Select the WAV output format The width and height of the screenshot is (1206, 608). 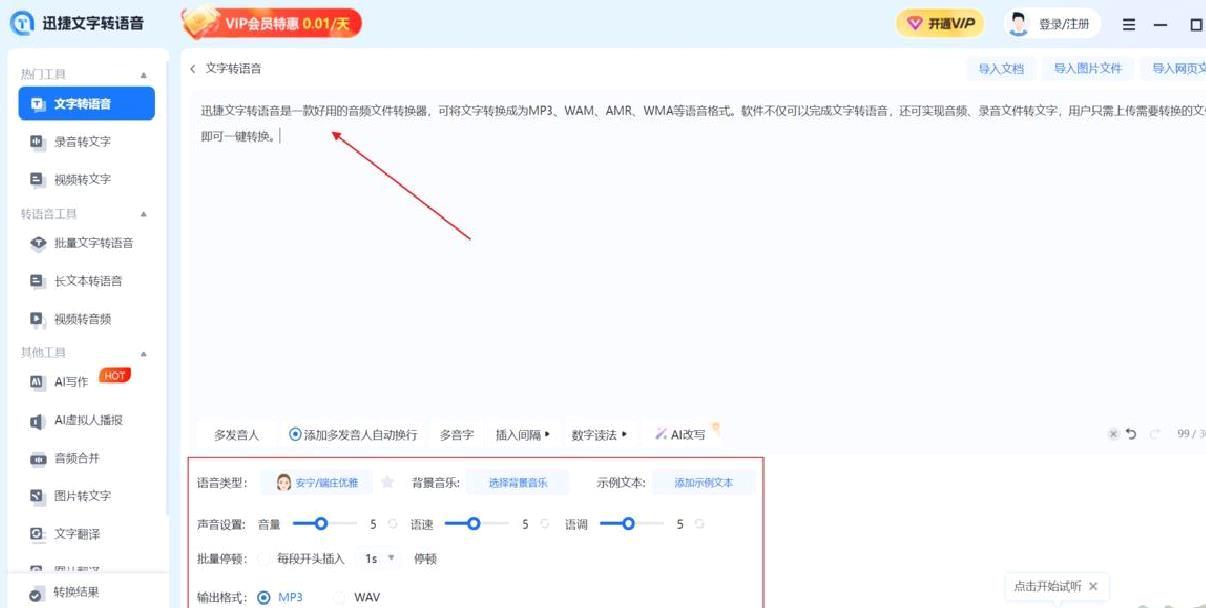pyautogui.click(x=339, y=597)
